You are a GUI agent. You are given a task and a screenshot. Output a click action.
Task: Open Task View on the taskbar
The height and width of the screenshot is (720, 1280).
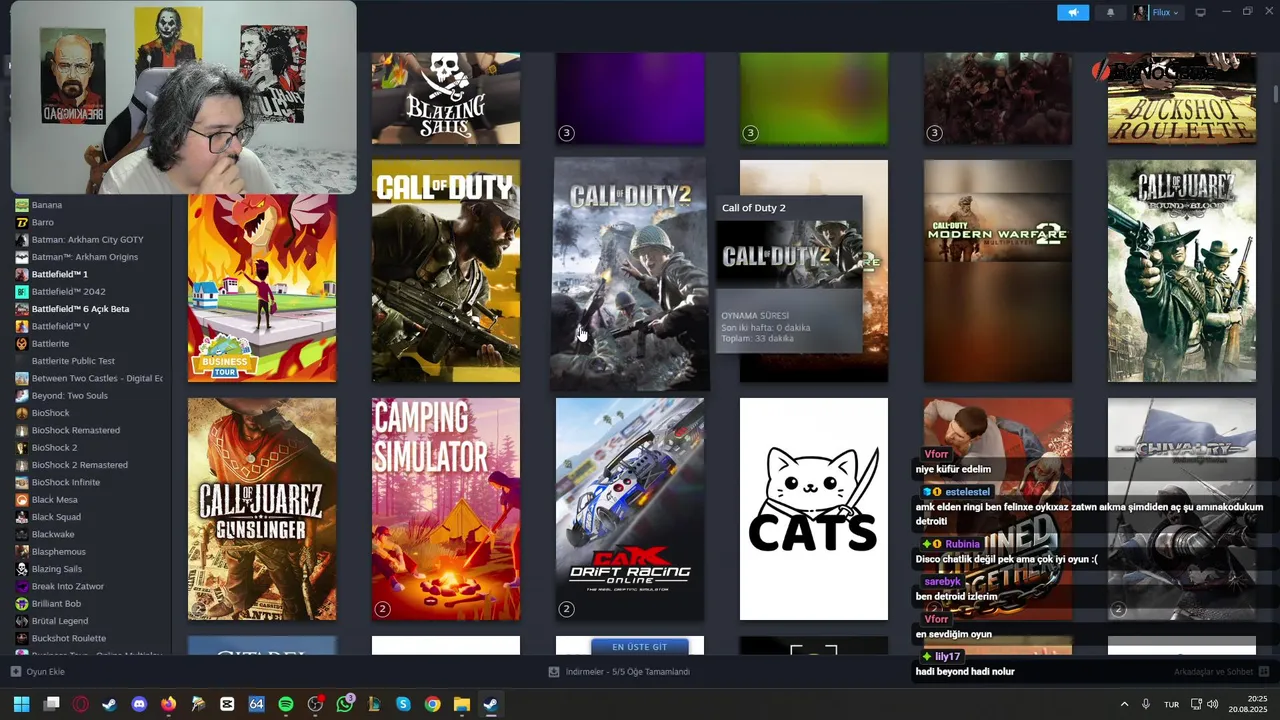pos(51,704)
